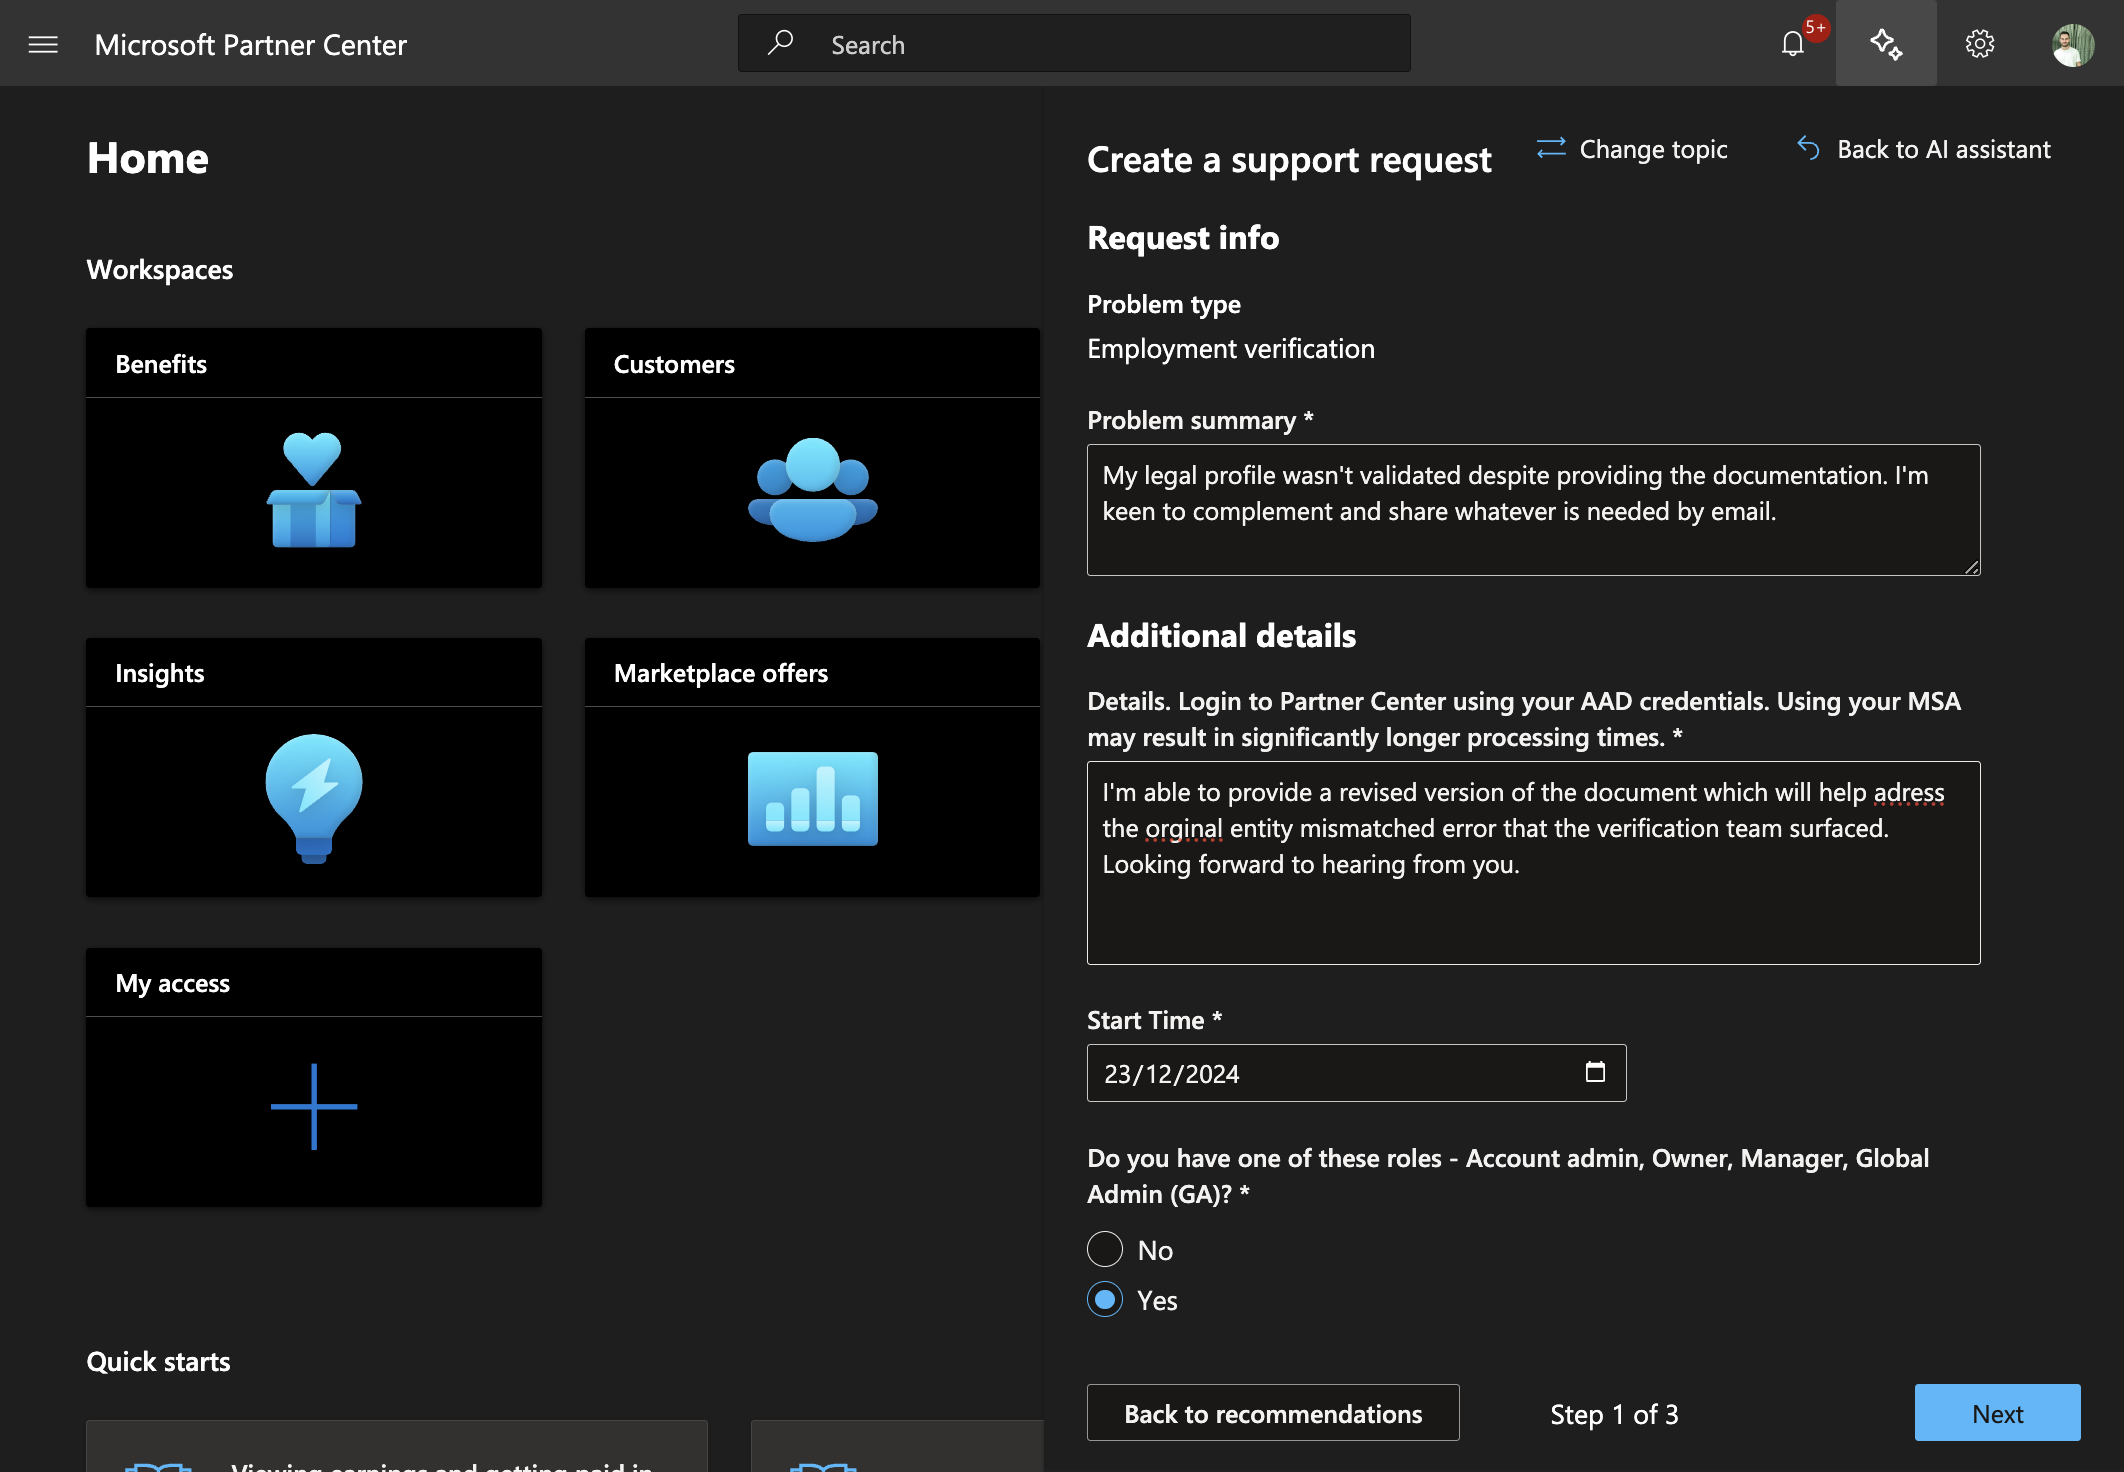Select the Yes radio button

[1105, 1299]
